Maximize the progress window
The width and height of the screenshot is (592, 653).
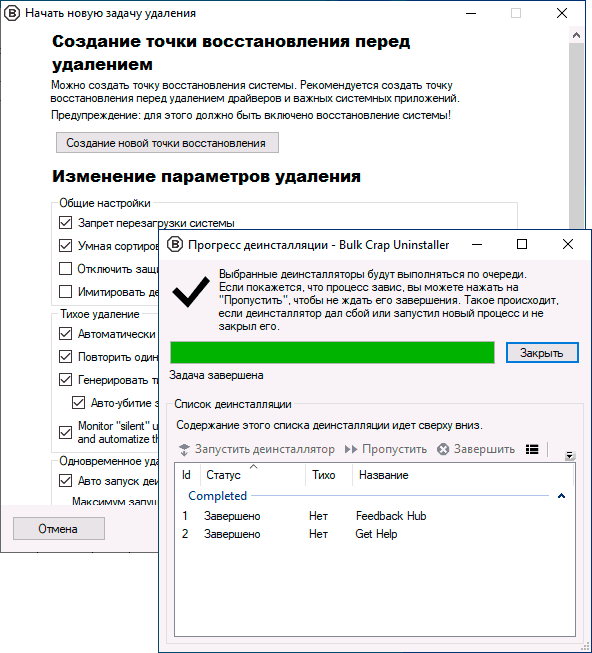click(522, 244)
